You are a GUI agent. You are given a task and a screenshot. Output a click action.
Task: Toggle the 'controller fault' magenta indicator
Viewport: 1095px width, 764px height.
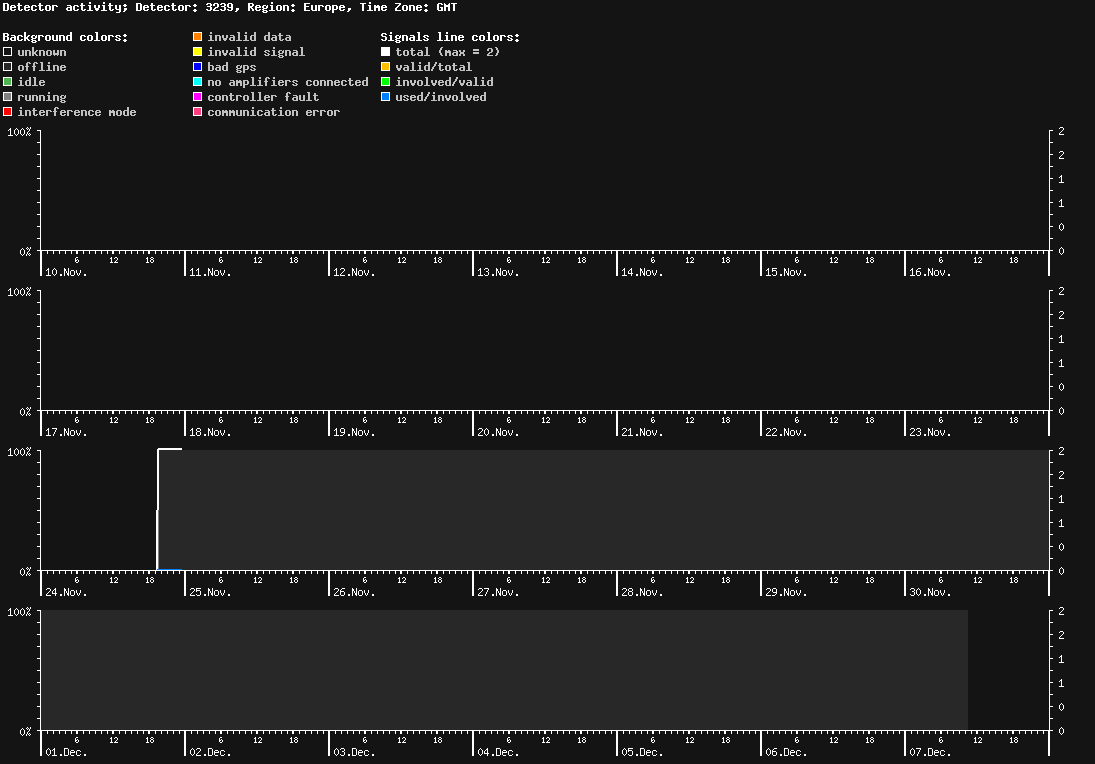pos(197,97)
